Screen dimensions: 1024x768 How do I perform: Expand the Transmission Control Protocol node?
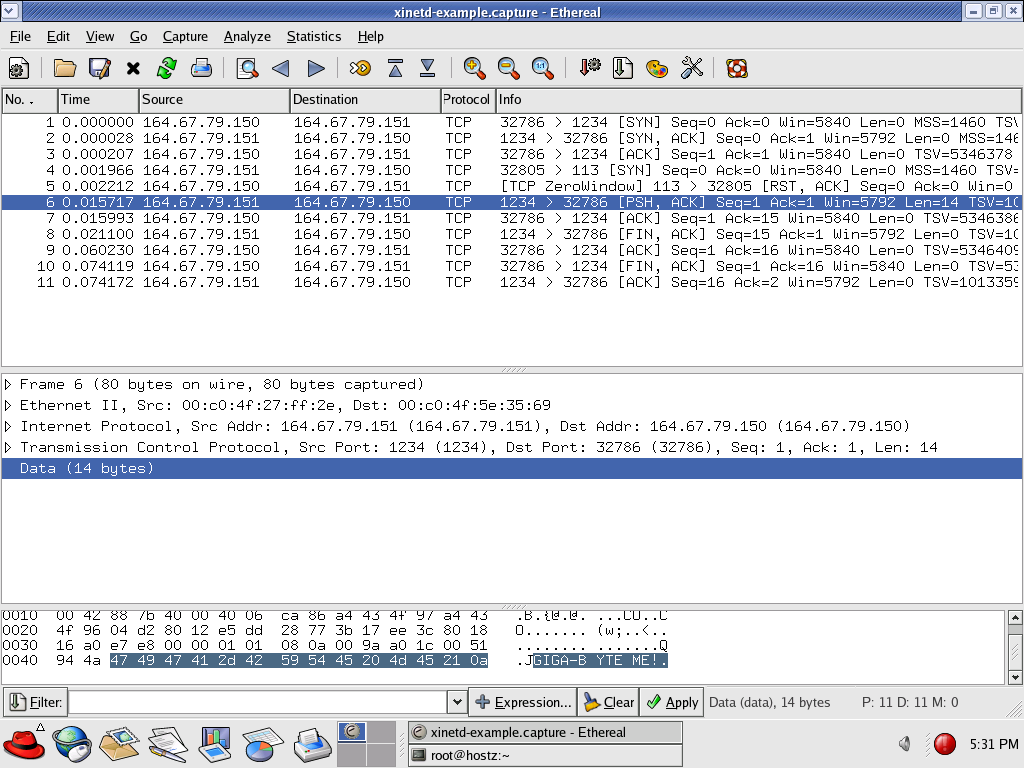pos(9,448)
